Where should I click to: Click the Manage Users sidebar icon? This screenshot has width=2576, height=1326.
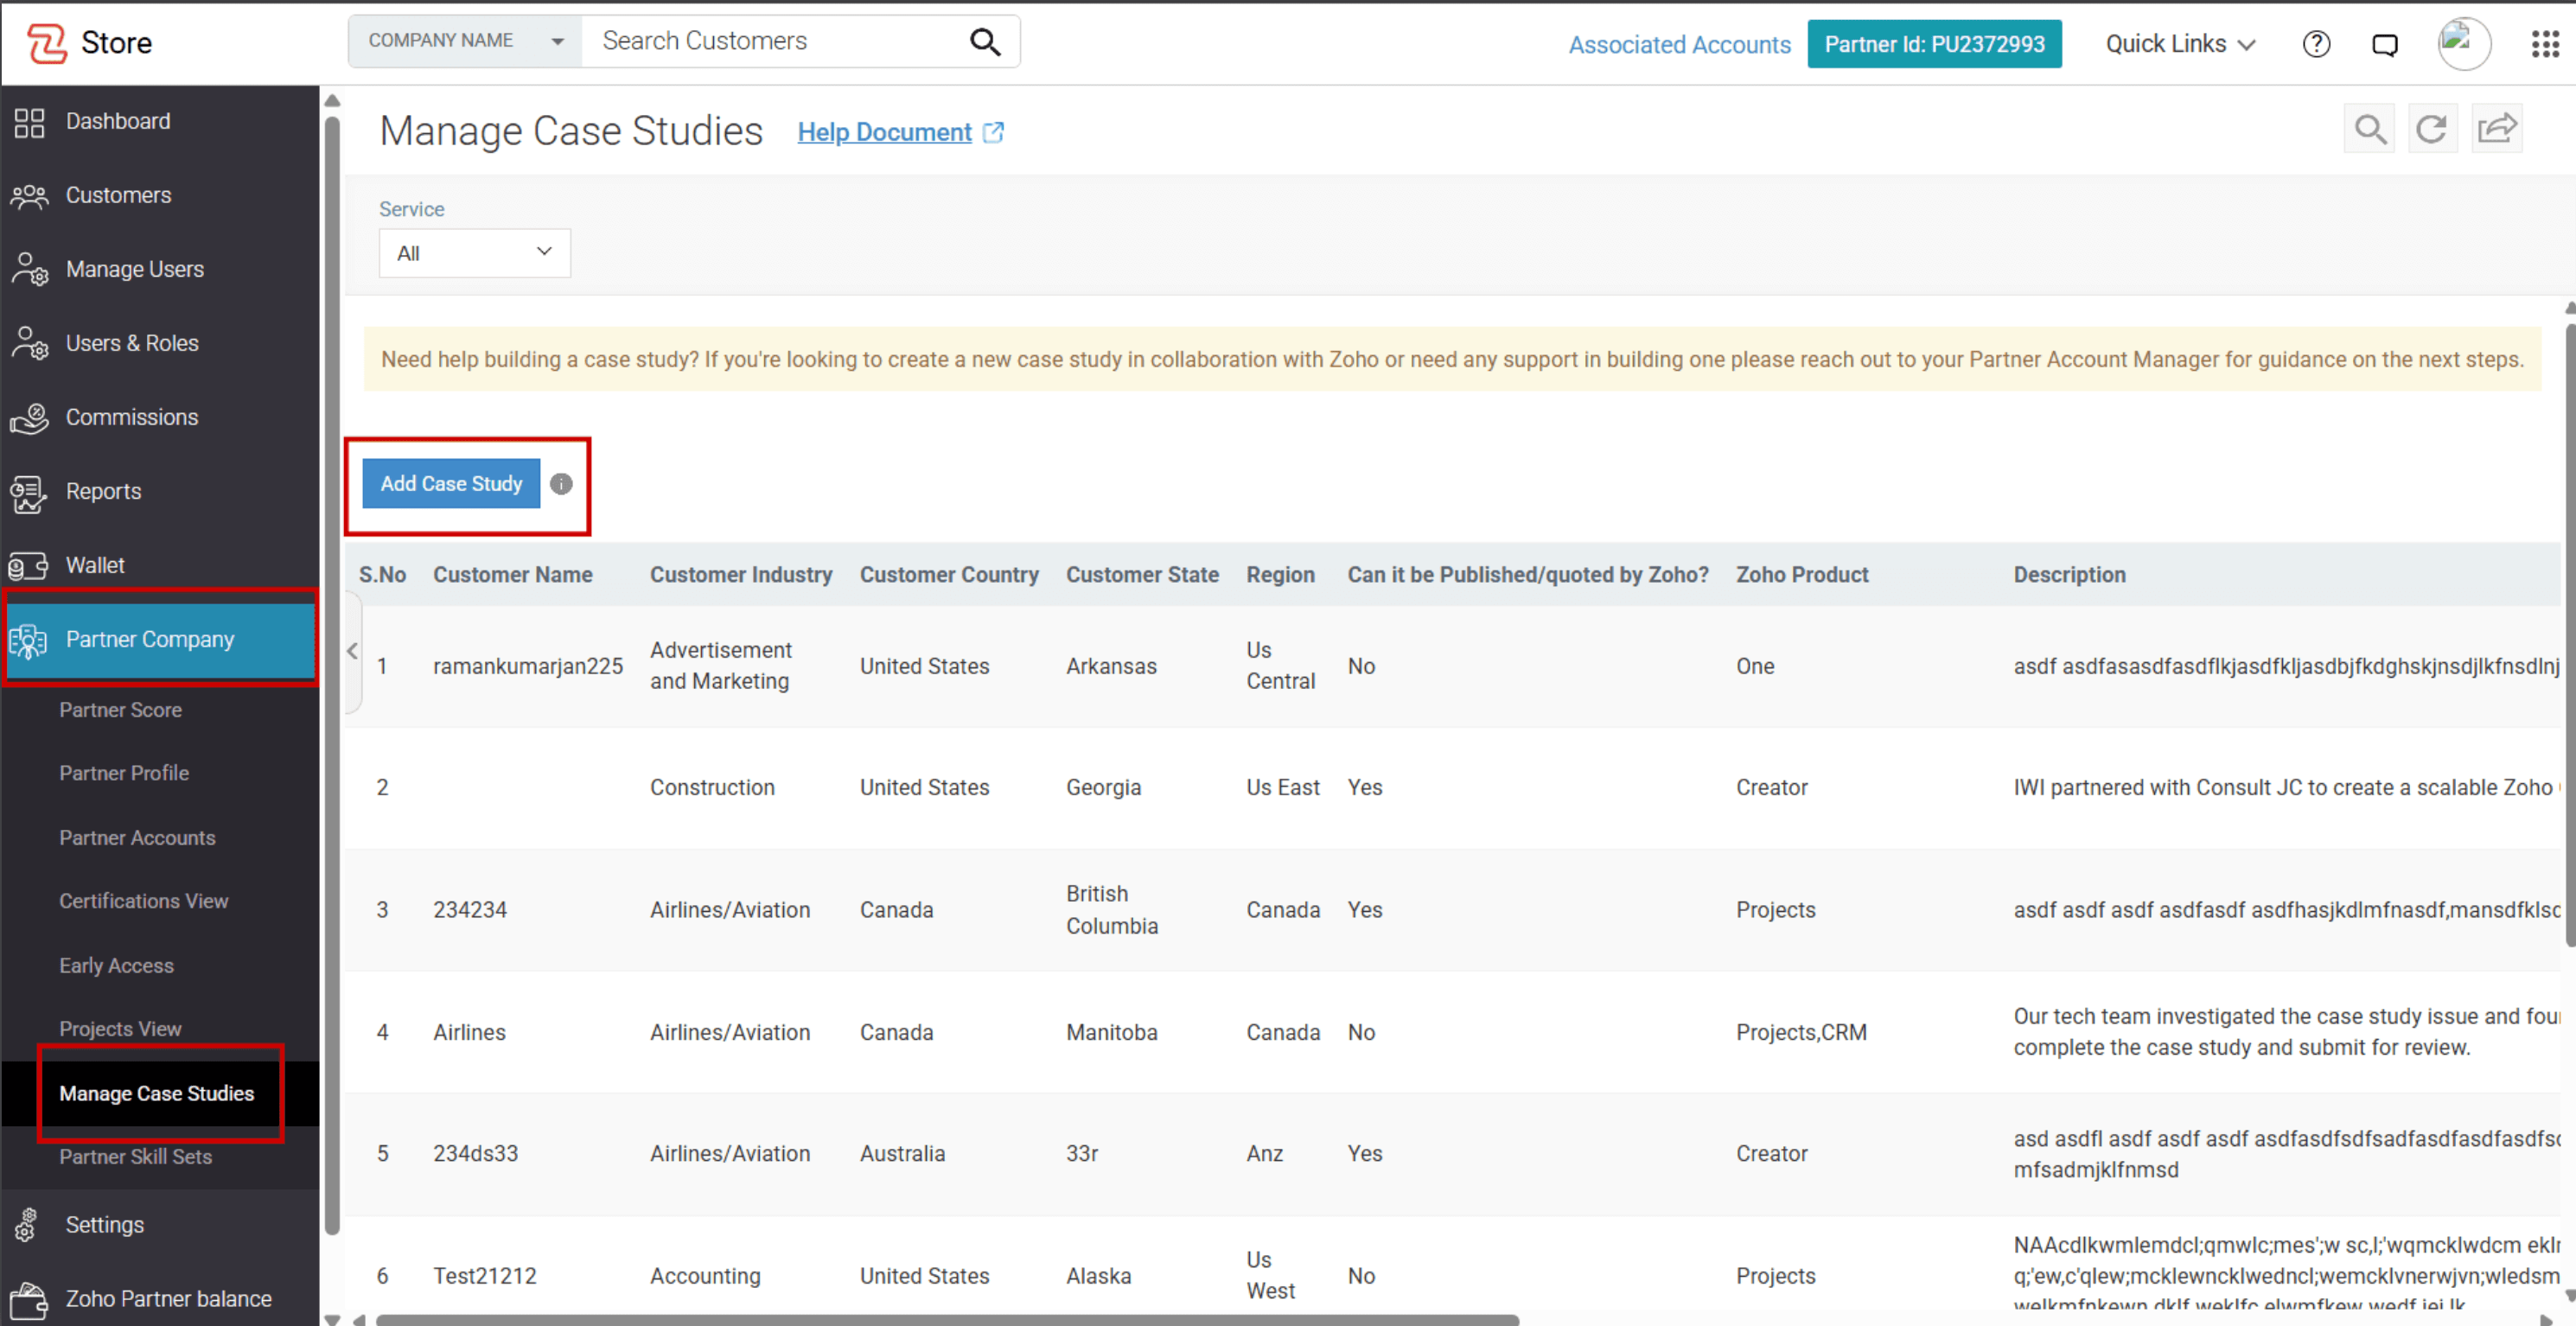click(29, 270)
